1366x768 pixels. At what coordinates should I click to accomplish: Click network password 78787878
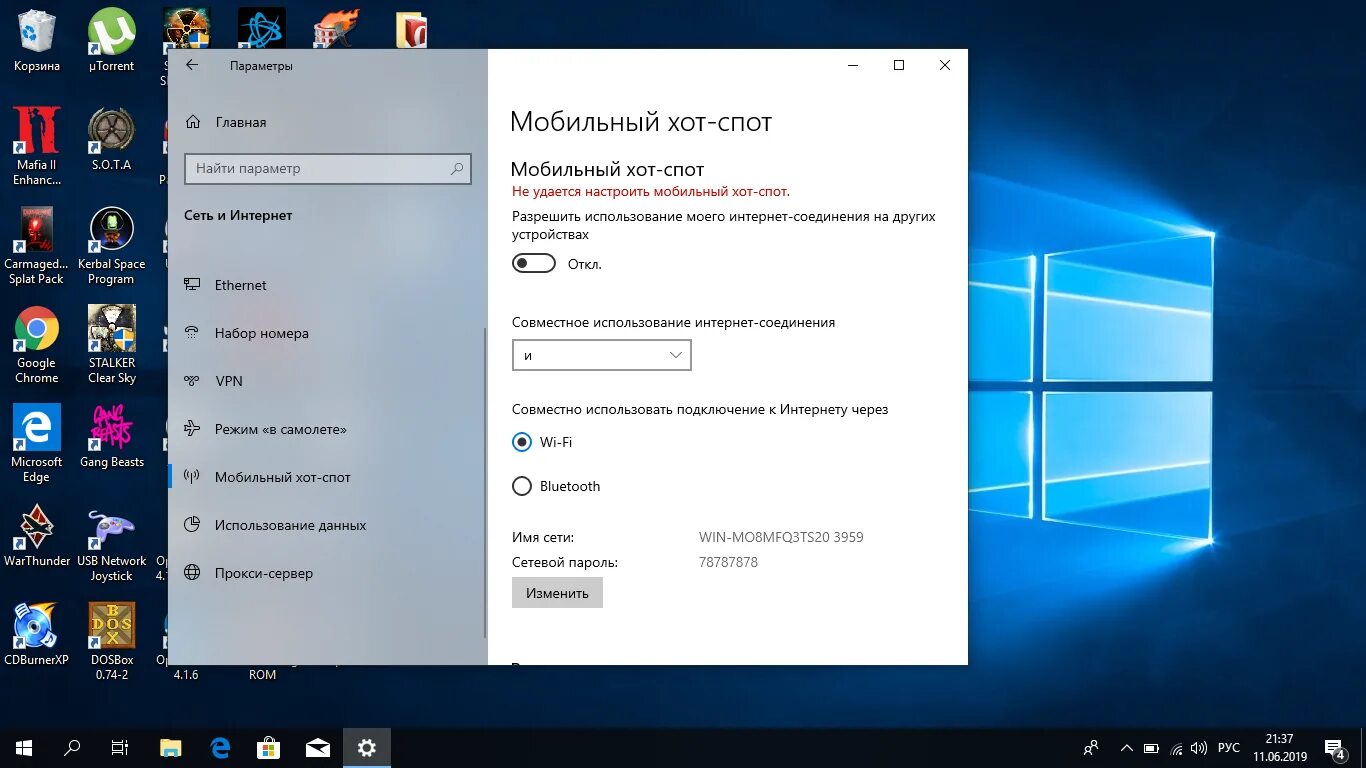point(728,562)
